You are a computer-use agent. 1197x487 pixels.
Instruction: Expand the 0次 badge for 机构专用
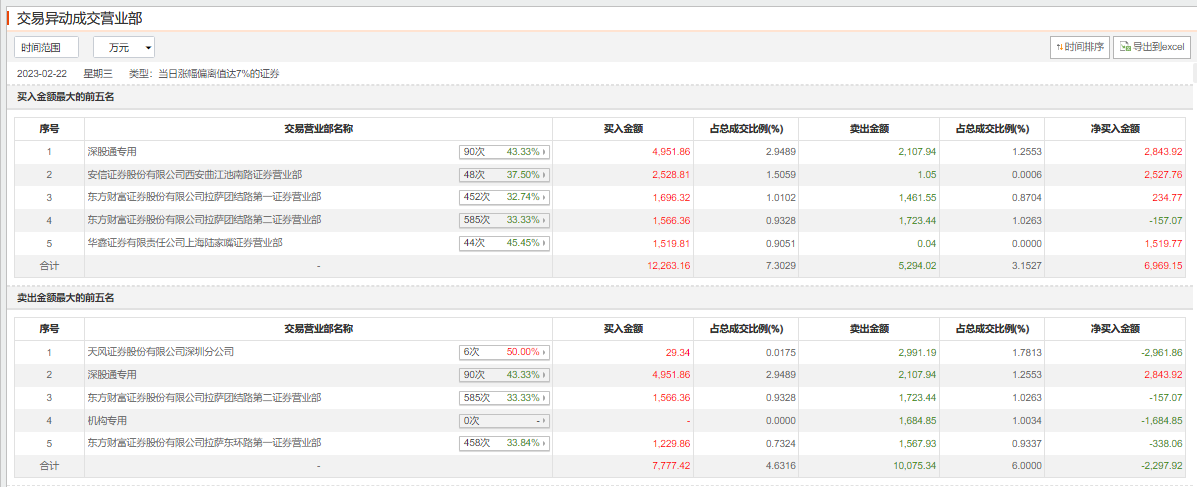pyautogui.click(x=505, y=421)
